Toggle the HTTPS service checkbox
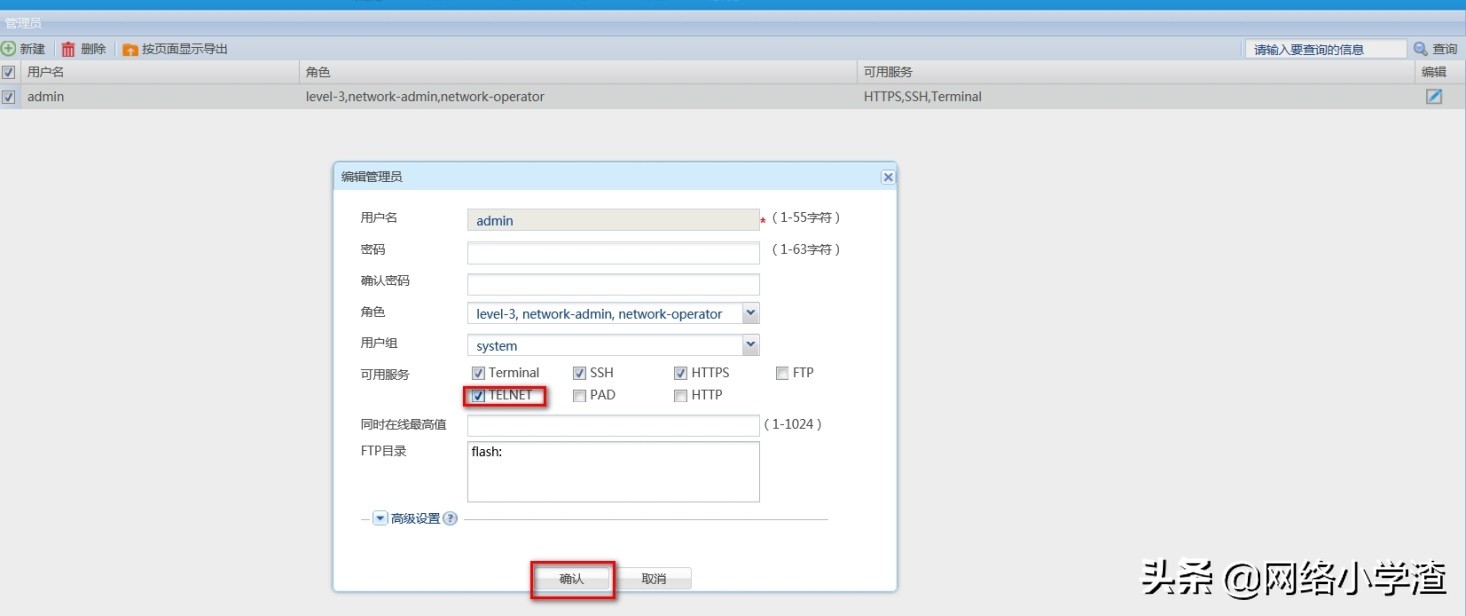1466x616 pixels. [681, 373]
